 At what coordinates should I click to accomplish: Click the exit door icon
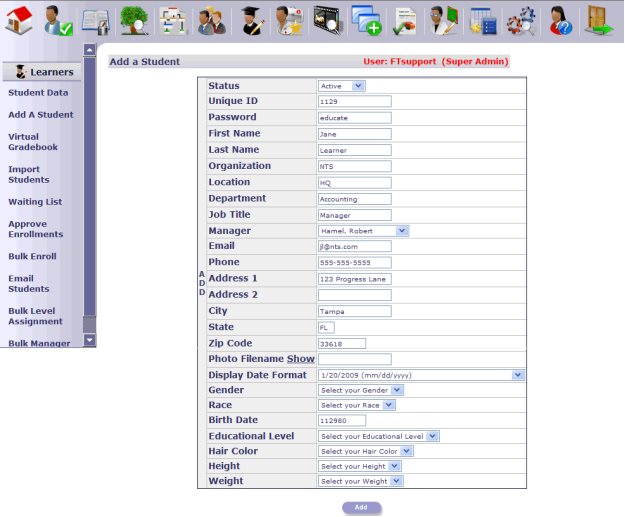click(x=599, y=20)
